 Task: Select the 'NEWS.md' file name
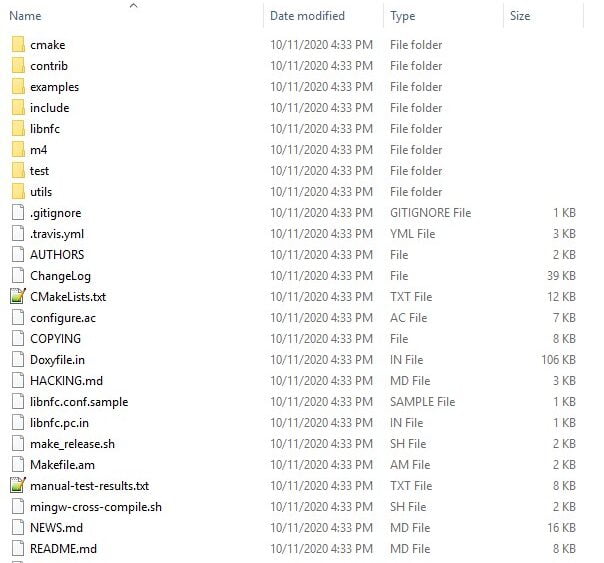coord(57,528)
